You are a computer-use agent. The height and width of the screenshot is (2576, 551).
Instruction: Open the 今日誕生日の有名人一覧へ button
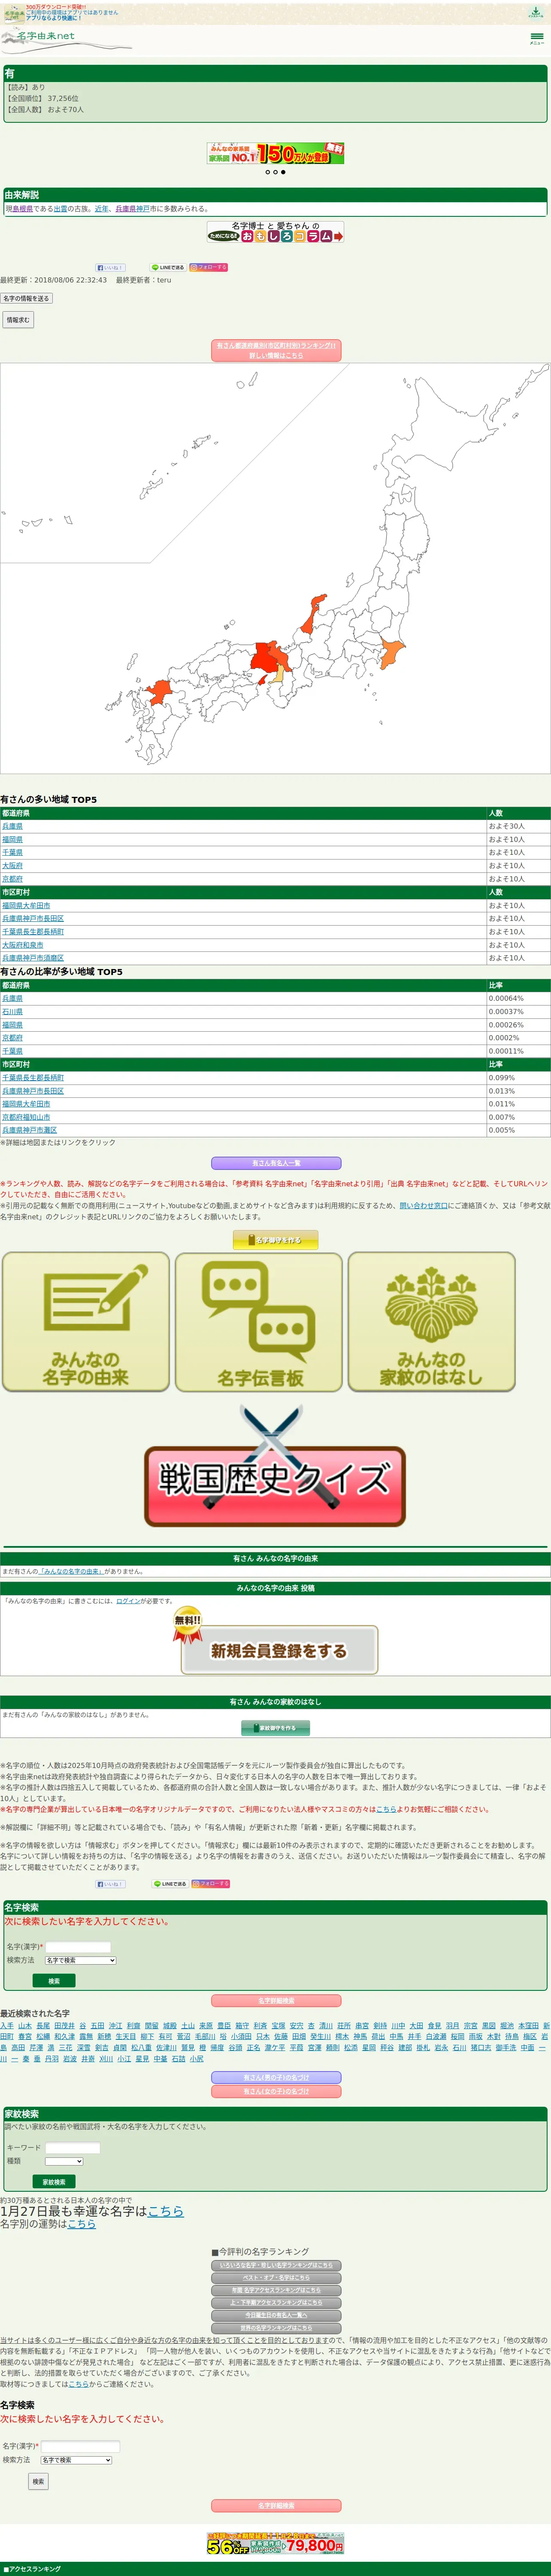(x=276, y=2315)
